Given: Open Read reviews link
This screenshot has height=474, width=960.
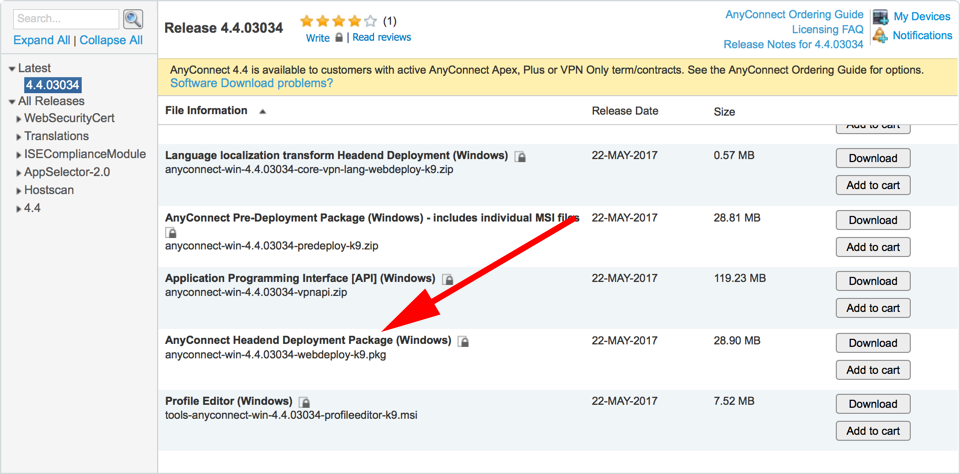Looking at the screenshot, I should click(382, 37).
